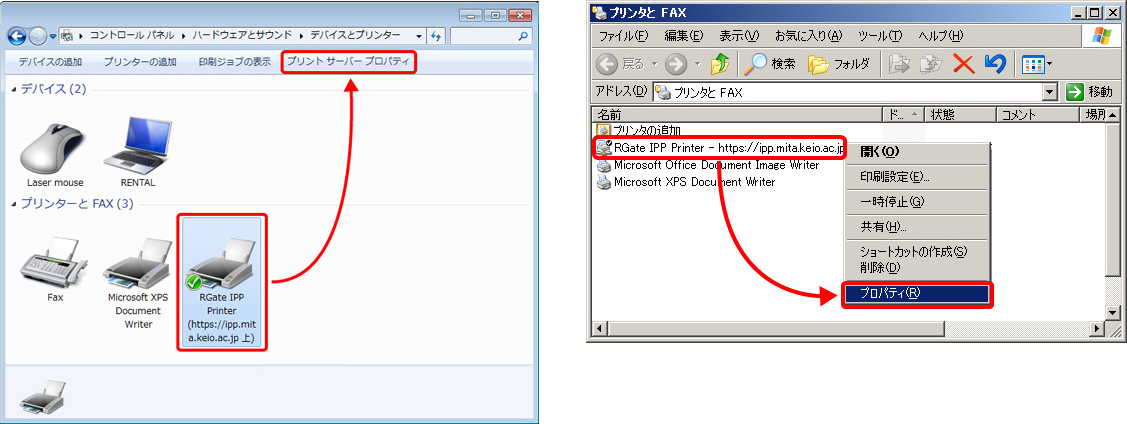
Task: Open the ファイル(F) menu
Action: [x=623, y=36]
